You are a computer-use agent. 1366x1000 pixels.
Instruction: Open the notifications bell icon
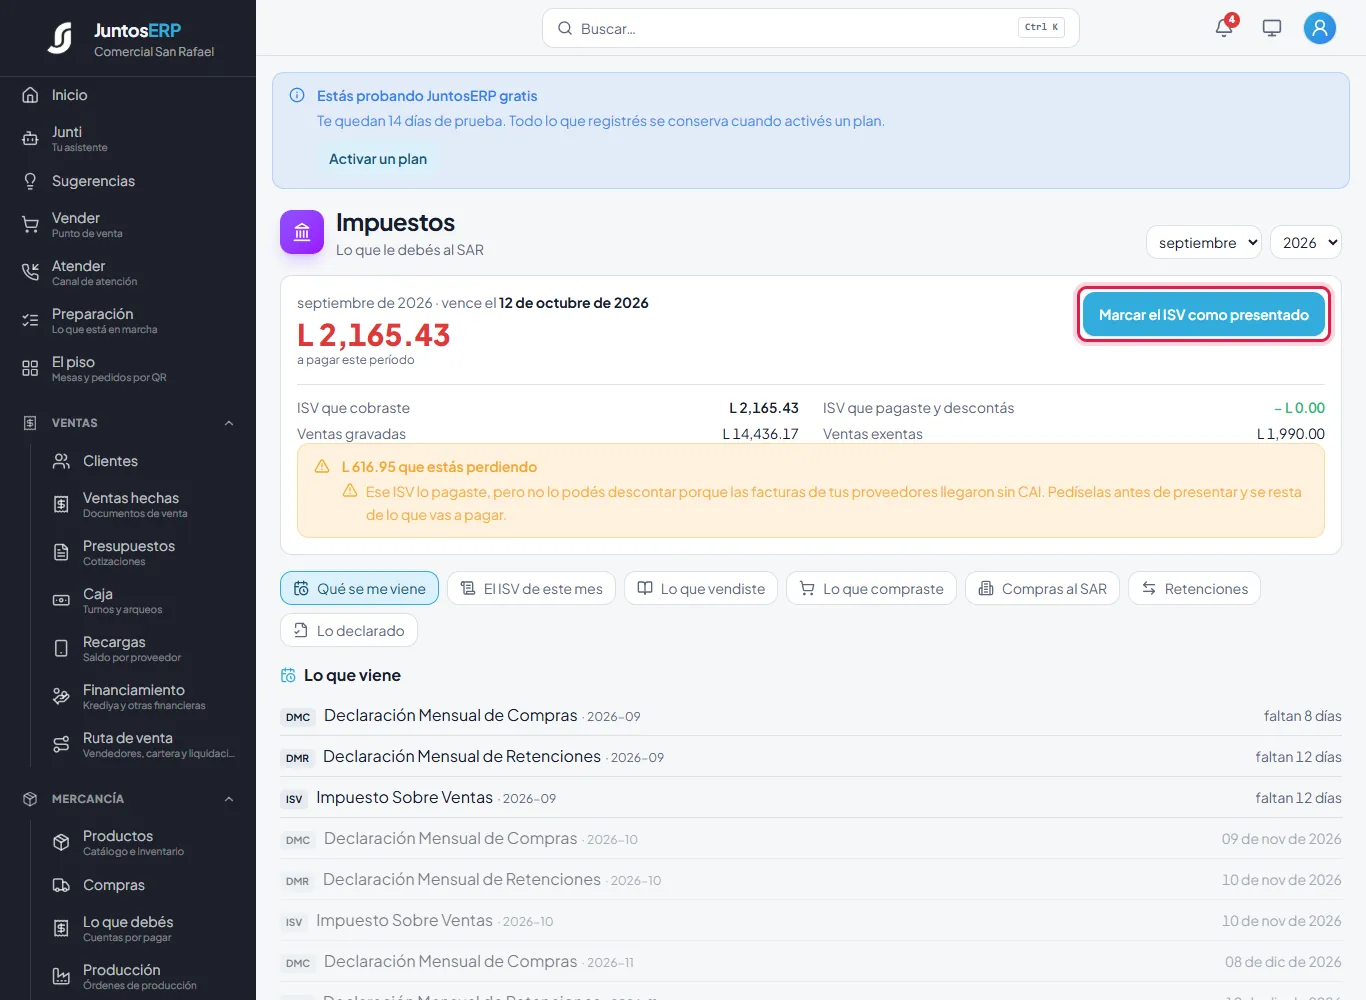pos(1224,28)
